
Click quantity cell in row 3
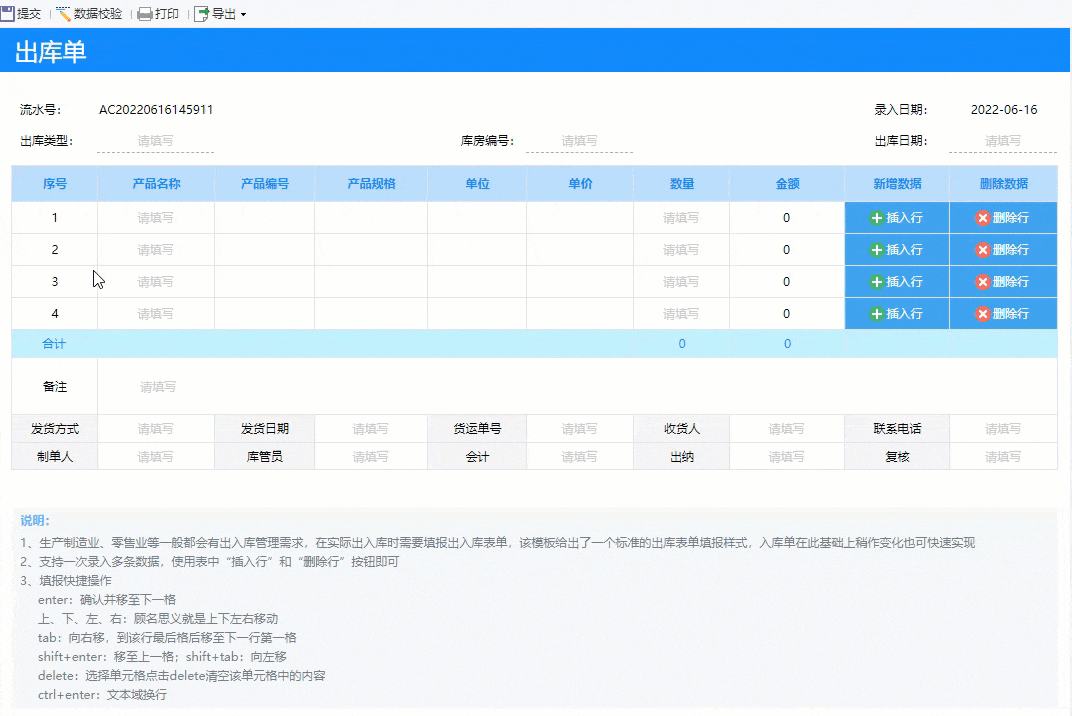[681, 282]
